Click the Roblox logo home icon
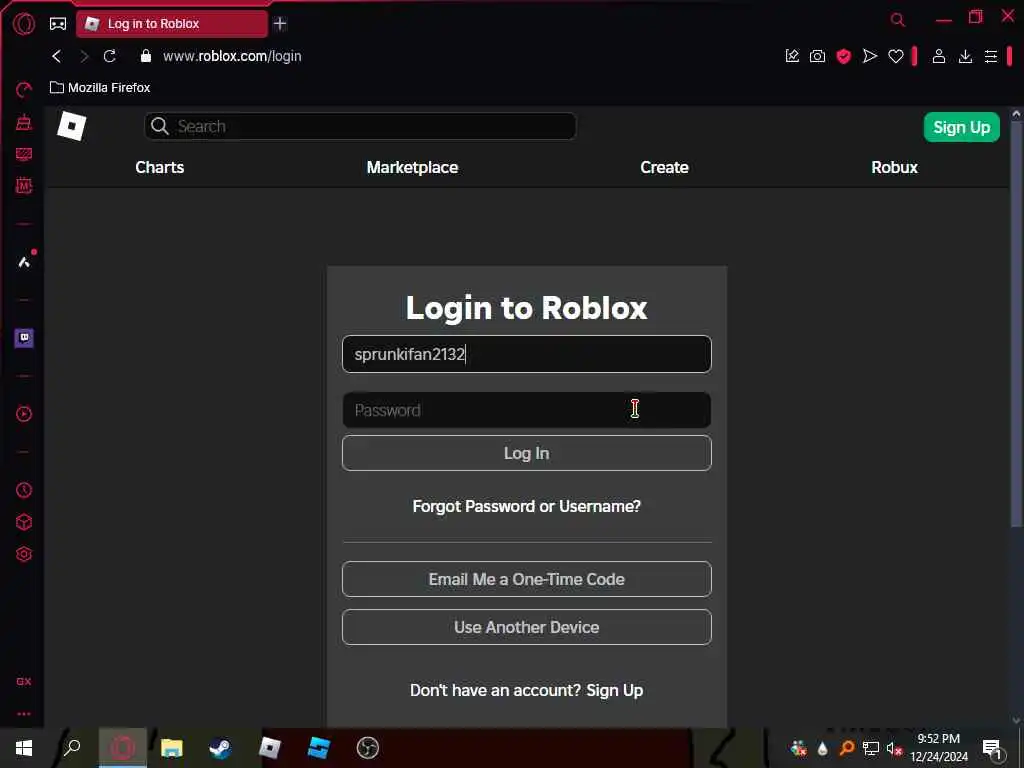Screen dimensions: 1024x768 coord(72,125)
